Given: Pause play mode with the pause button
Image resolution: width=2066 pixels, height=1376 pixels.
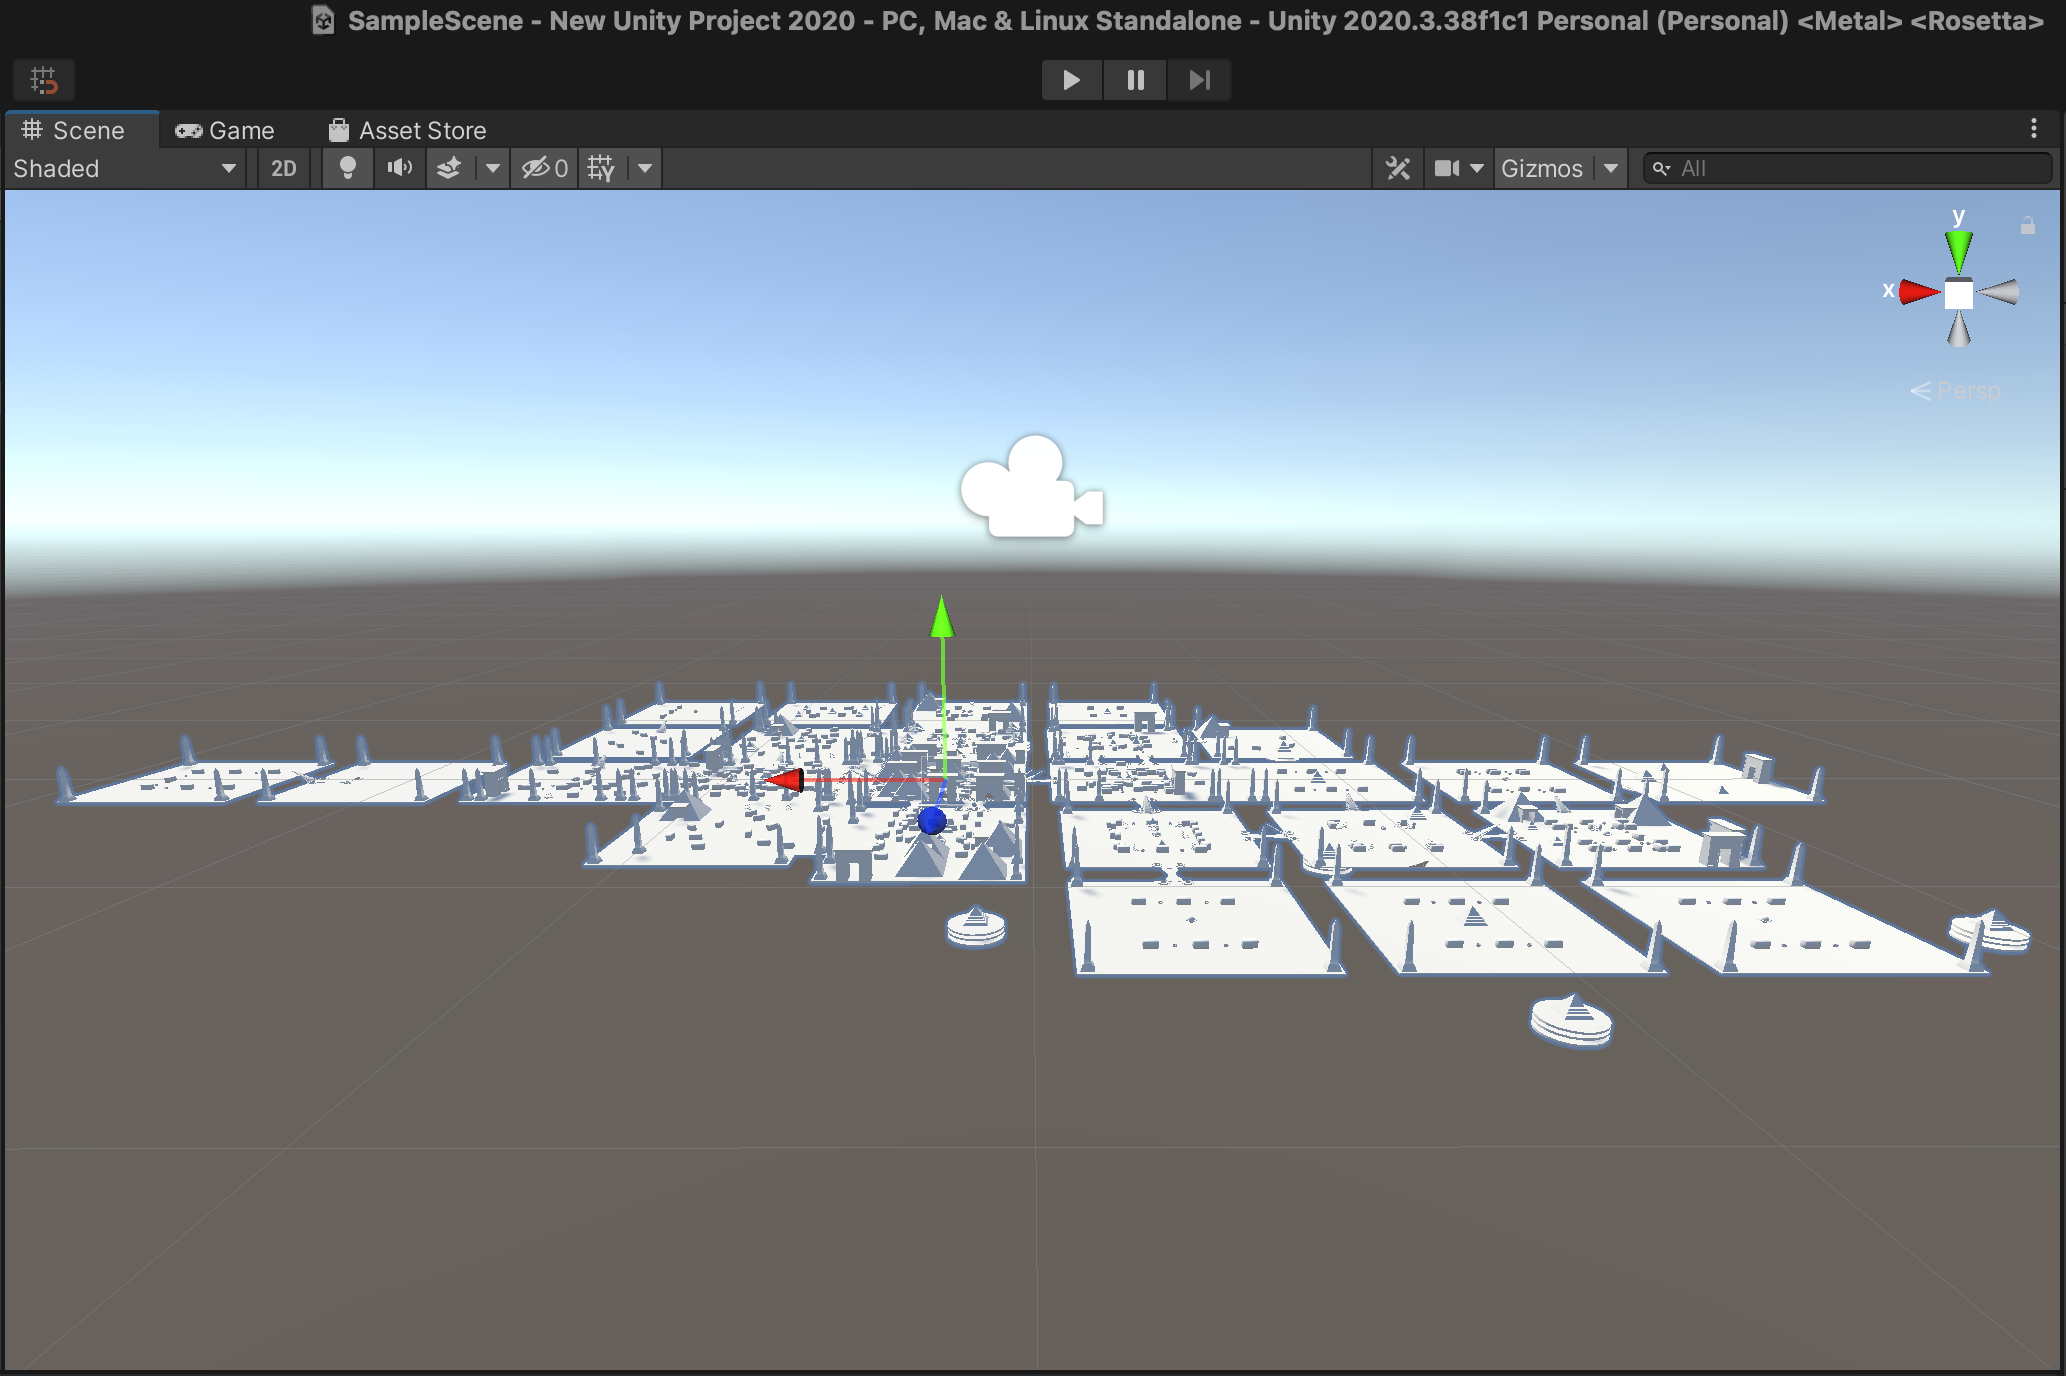Looking at the screenshot, I should (1134, 80).
